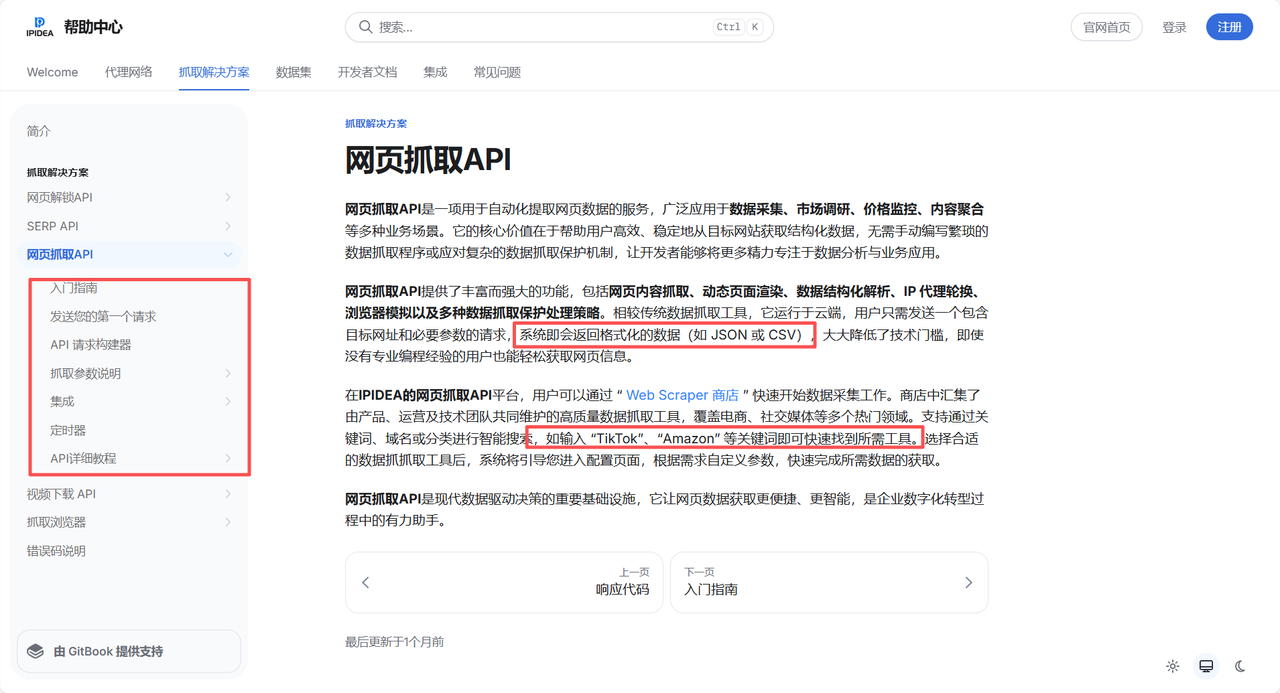Image resolution: width=1280 pixels, height=693 pixels.
Task: Click the Ctrl K shortcut badge
Action: pyautogui.click(x=738, y=27)
